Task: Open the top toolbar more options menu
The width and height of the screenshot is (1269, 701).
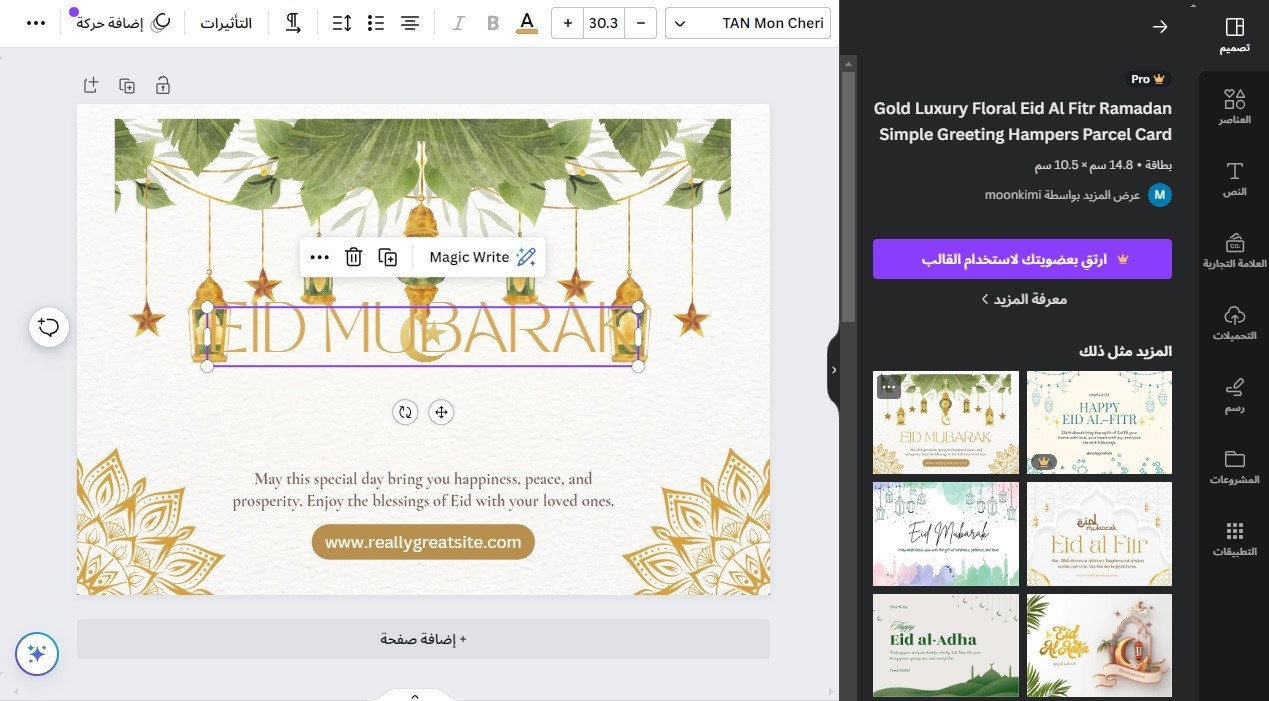Action: pyautogui.click(x=36, y=23)
